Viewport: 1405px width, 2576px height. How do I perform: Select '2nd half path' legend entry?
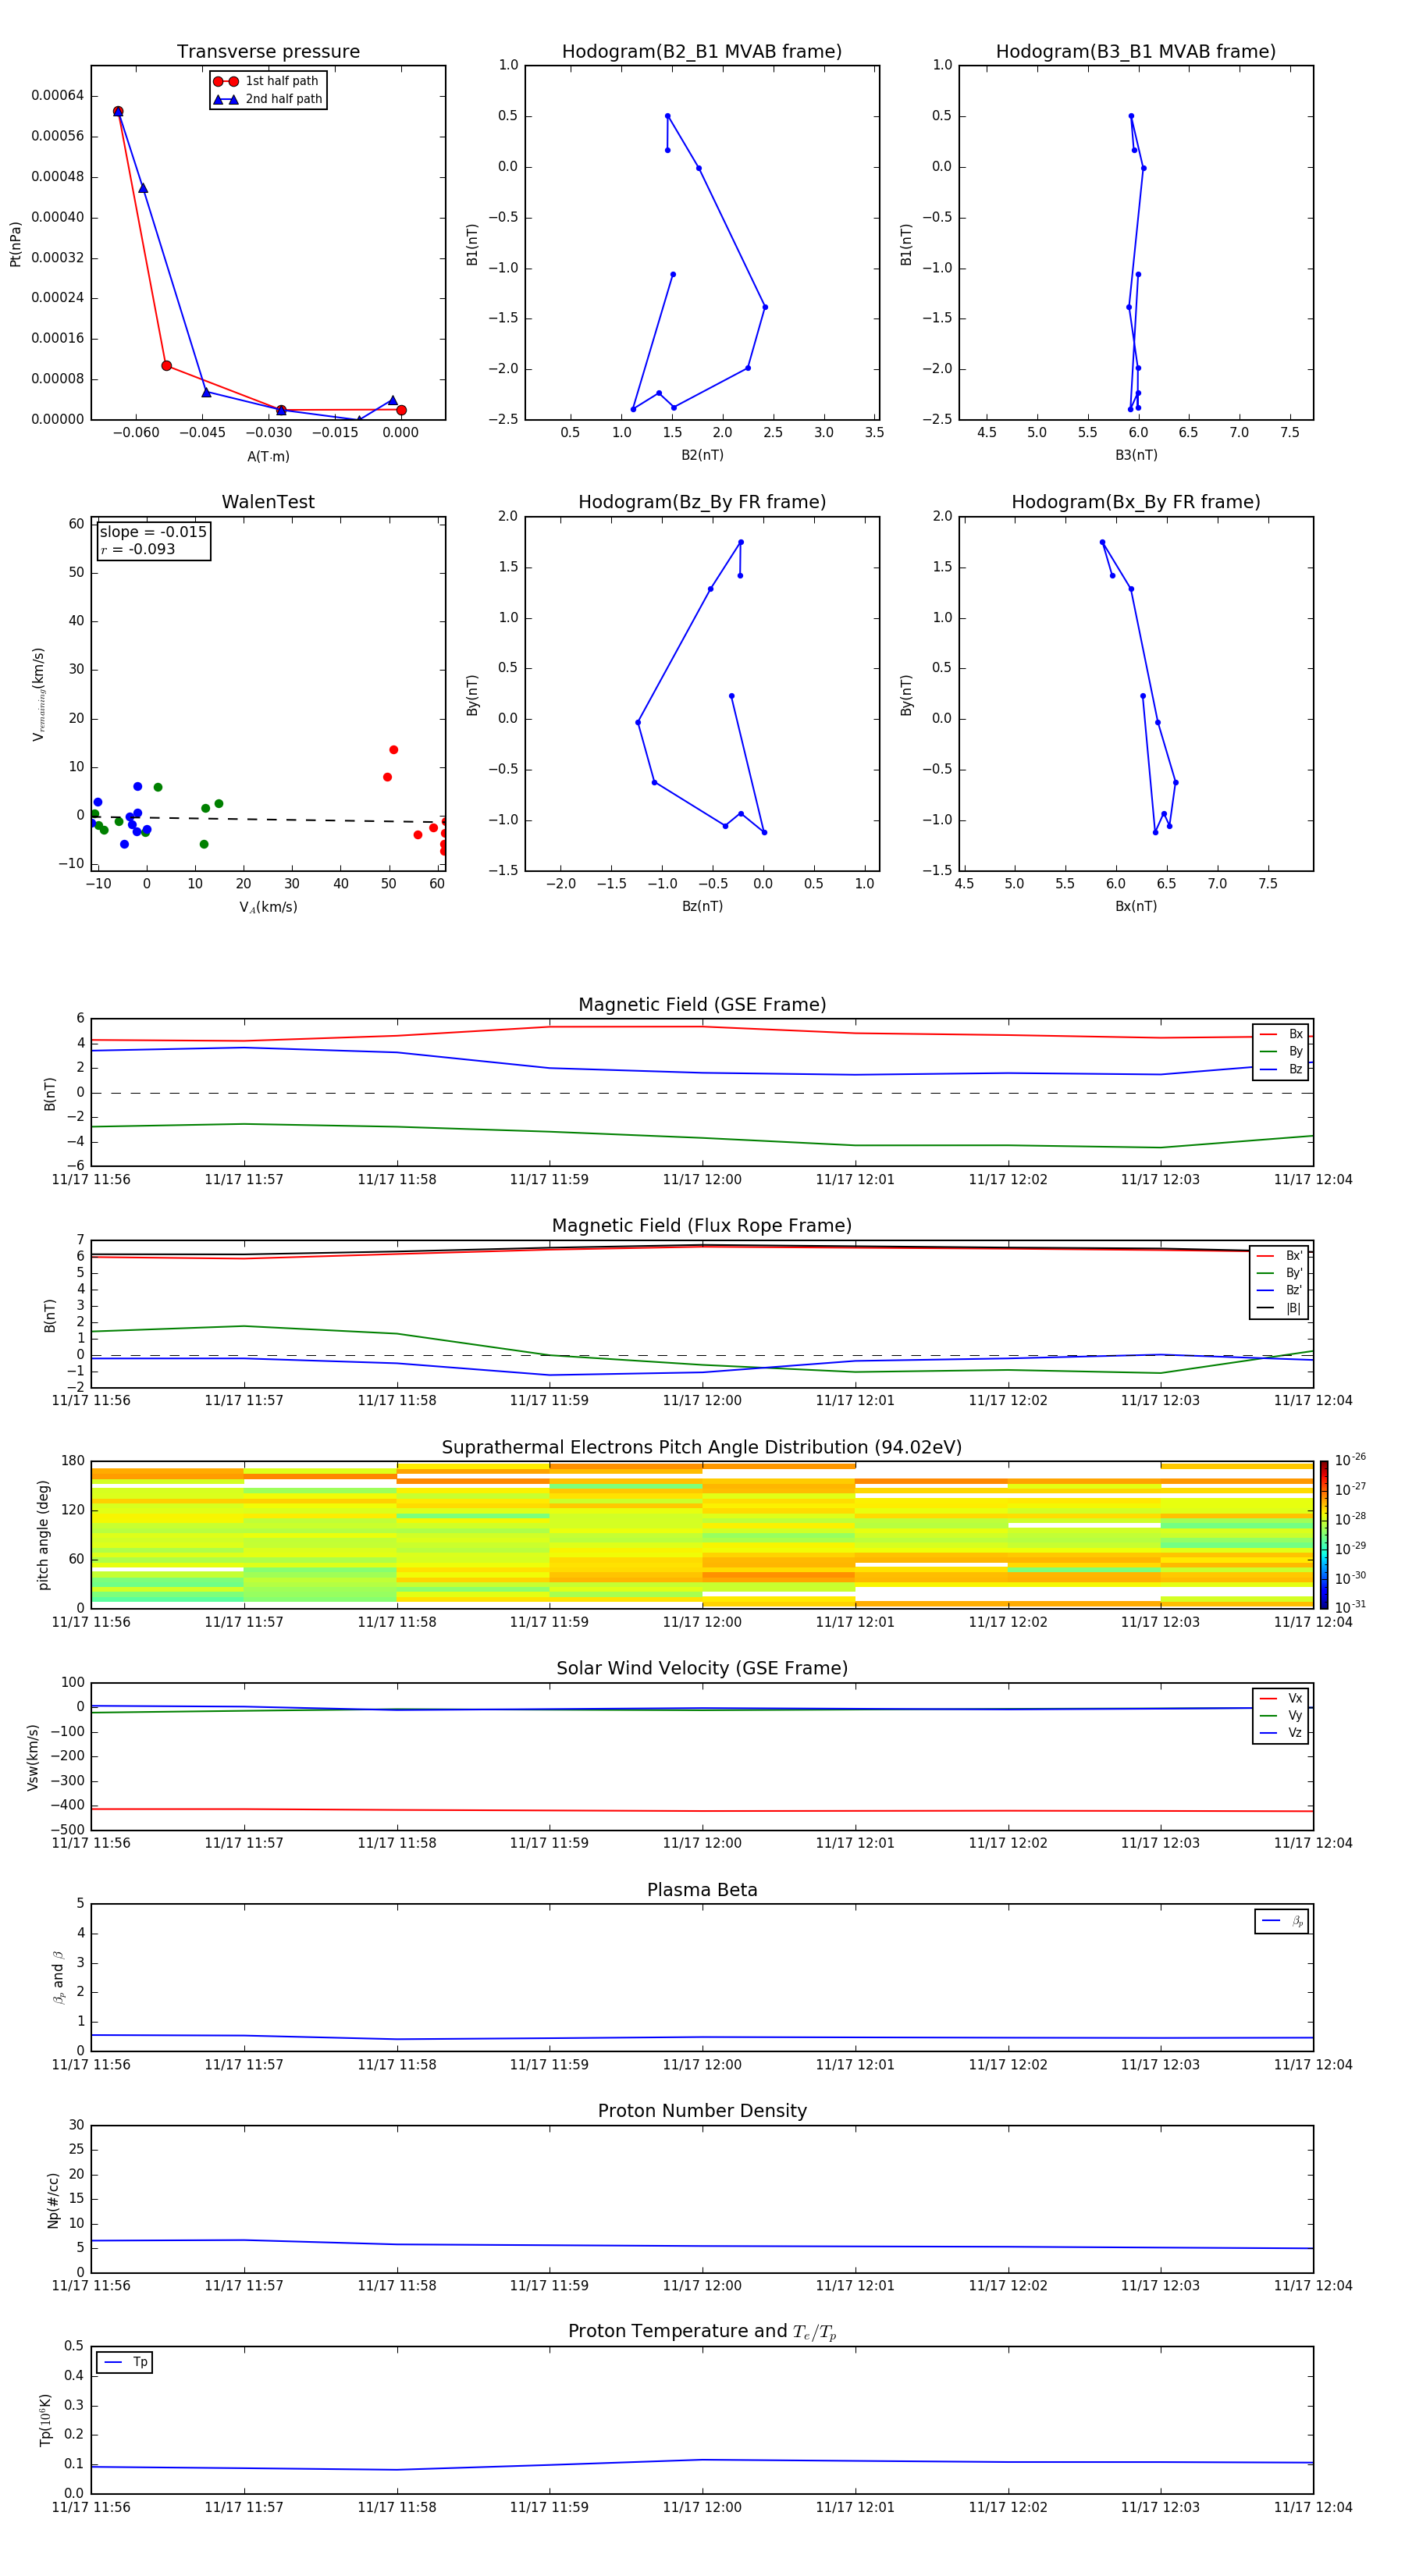click(x=267, y=99)
